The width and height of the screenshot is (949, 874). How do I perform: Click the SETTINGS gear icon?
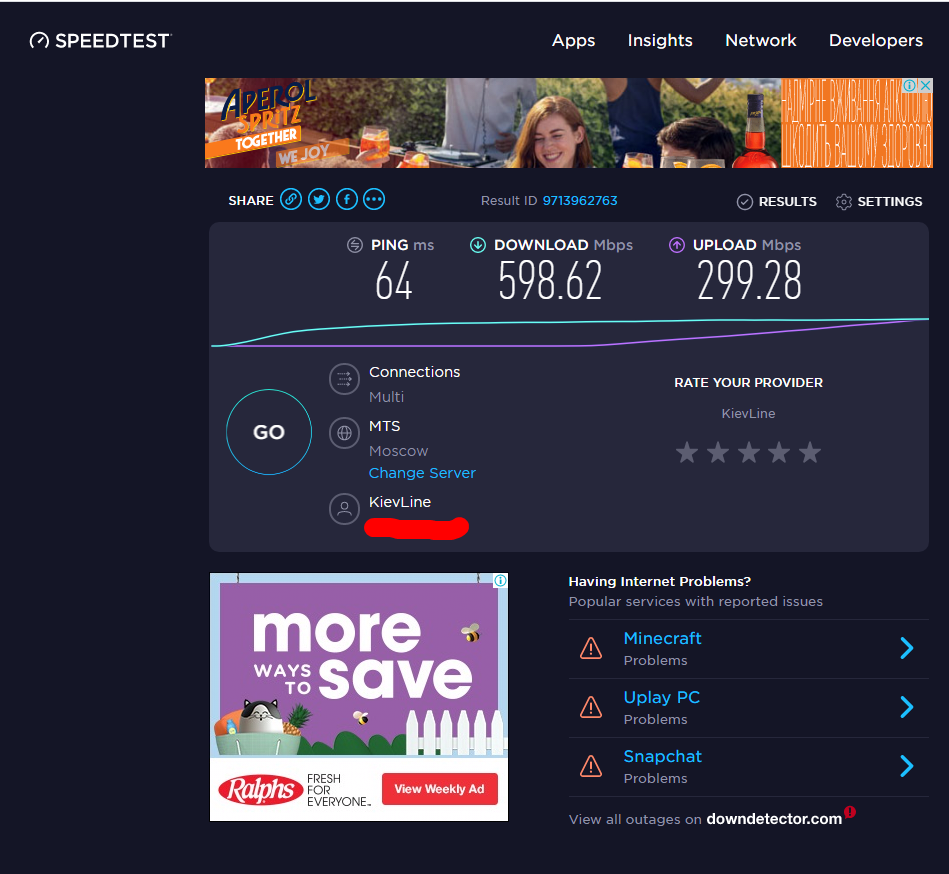(x=844, y=202)
